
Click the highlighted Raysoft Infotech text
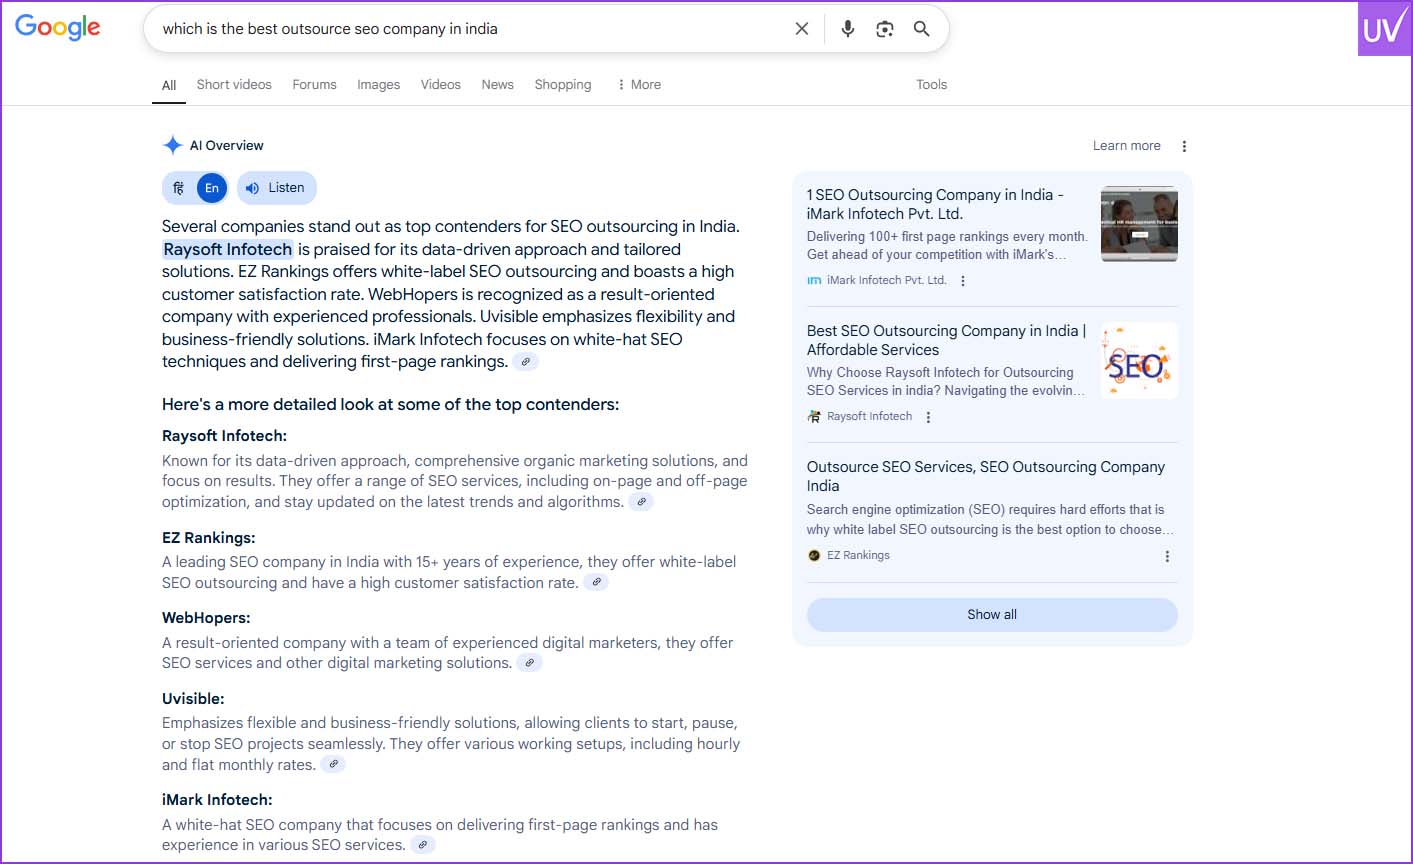pos(228,250)
